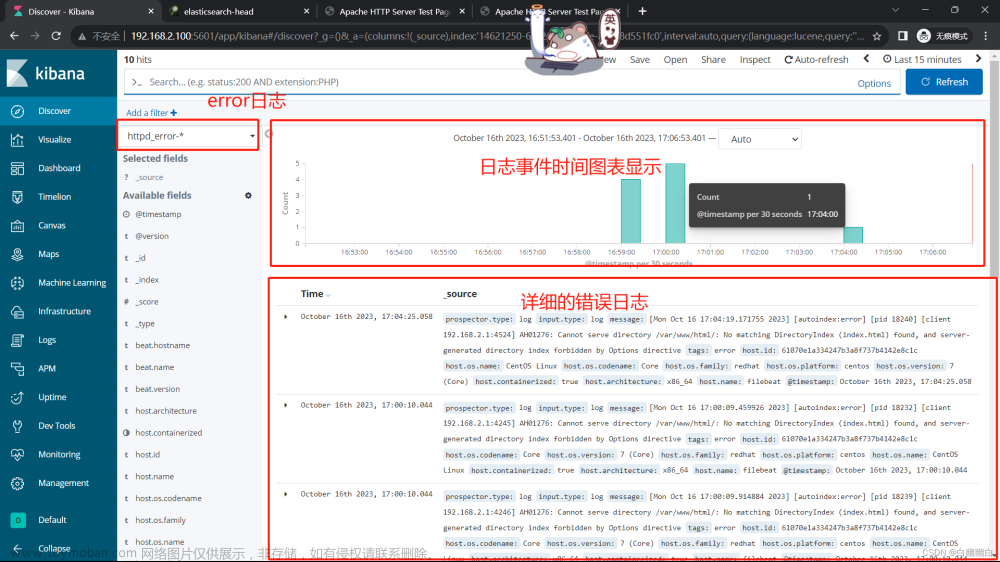Click Share in top menu
Image resolution: width=1000 pixels, height=562 pixels.
(713, 59)
